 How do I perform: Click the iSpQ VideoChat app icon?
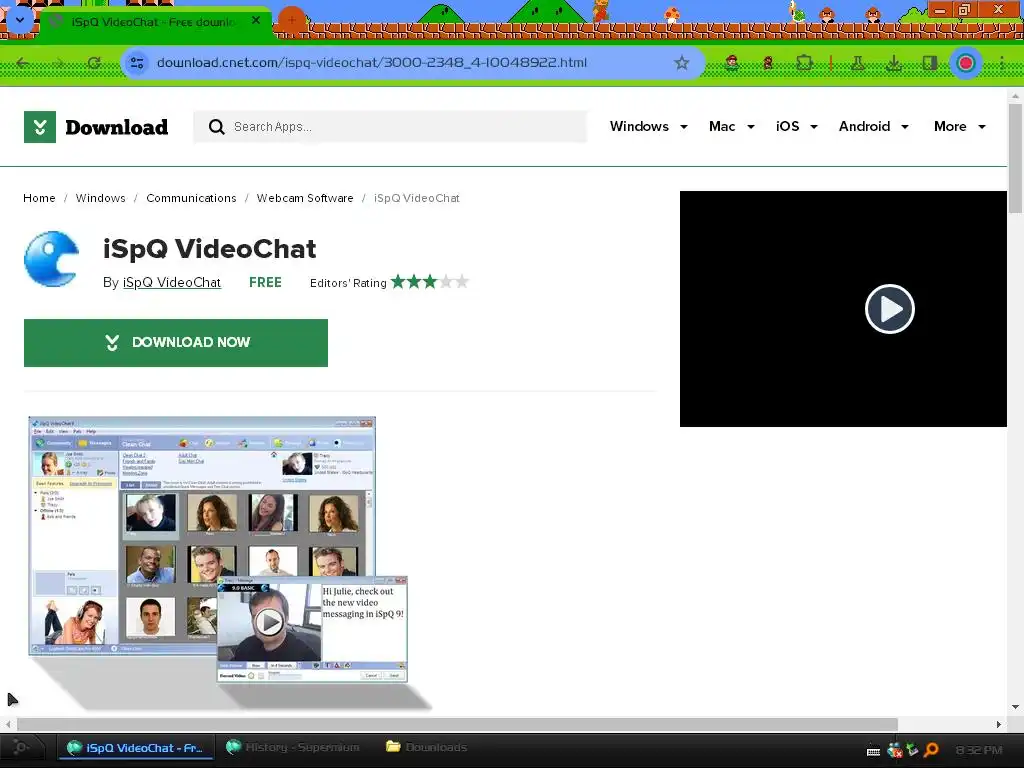pos(52,259)
